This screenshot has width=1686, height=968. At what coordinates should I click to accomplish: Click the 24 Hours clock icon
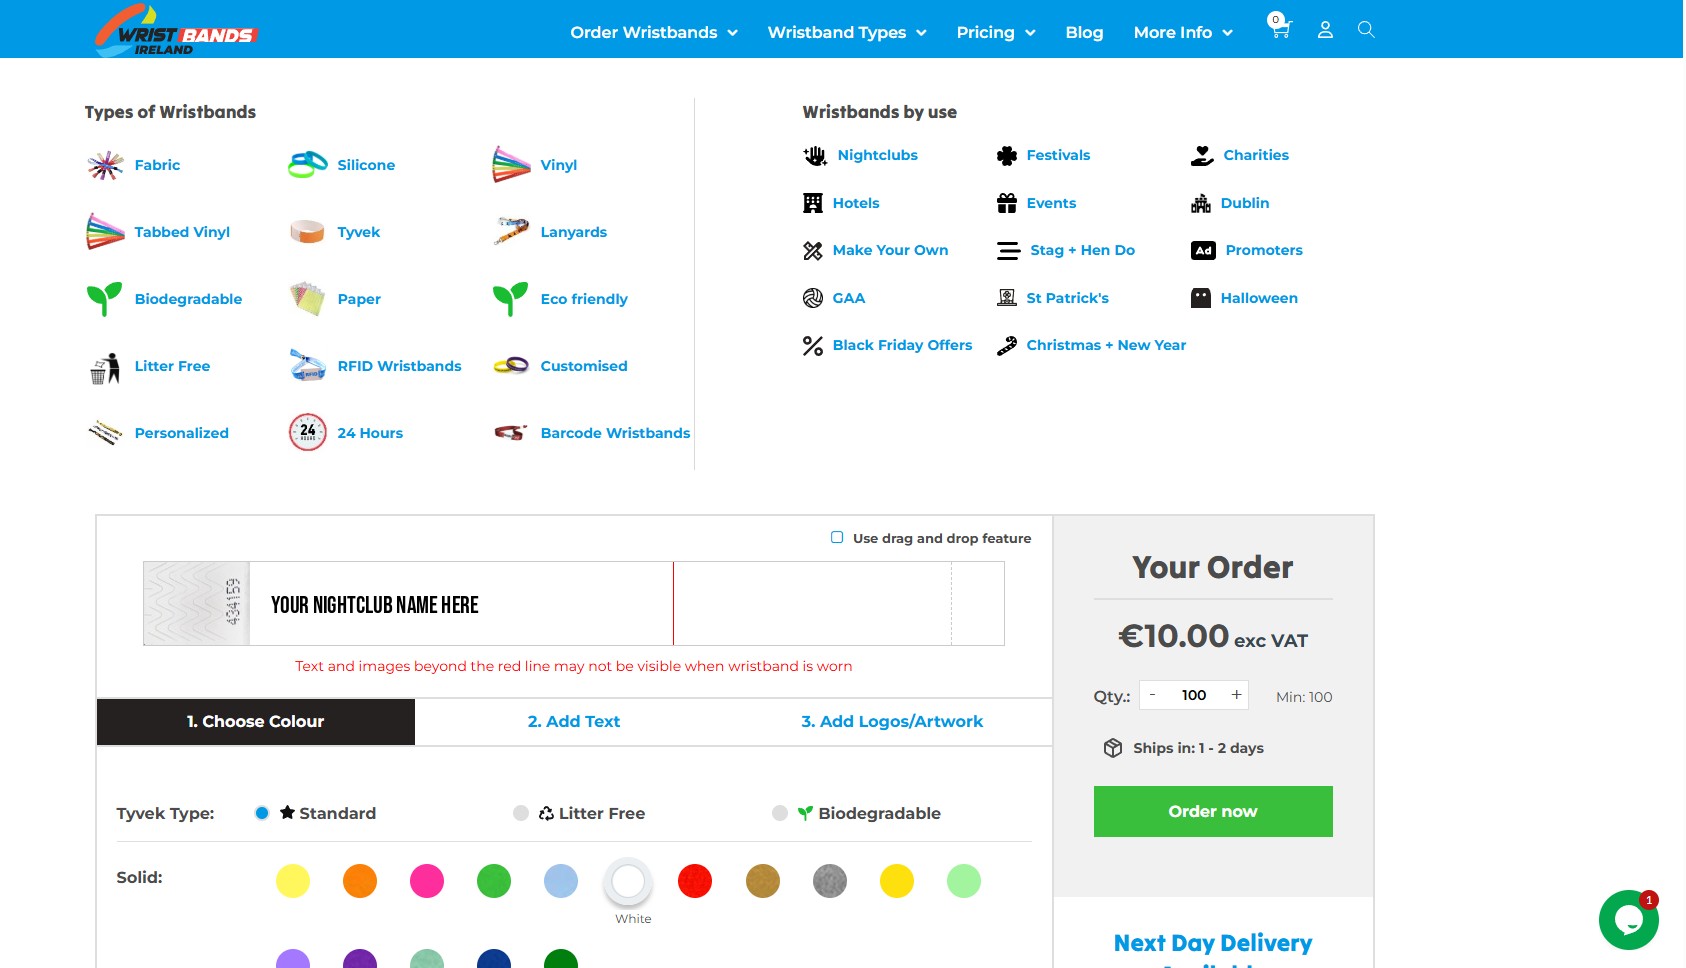(x=307, y=432)
